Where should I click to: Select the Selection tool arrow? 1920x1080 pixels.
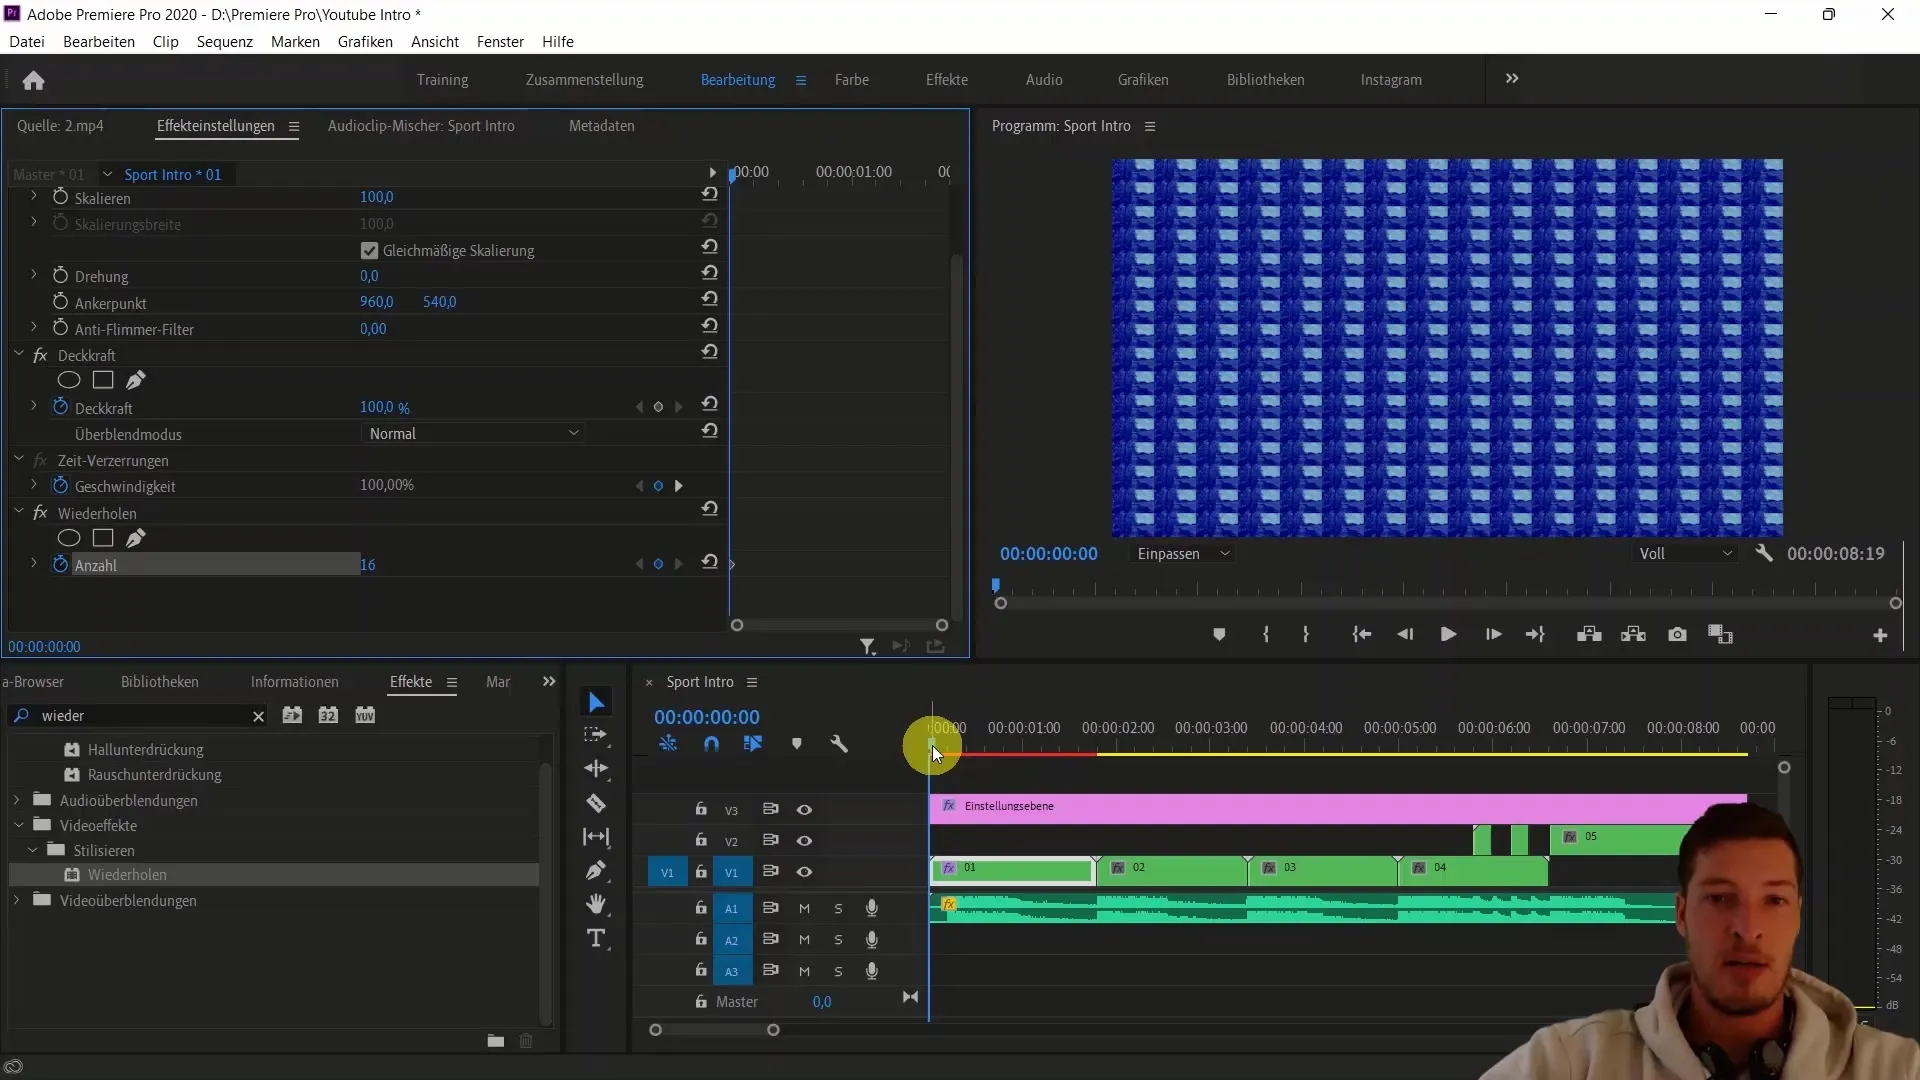point(596,702)
